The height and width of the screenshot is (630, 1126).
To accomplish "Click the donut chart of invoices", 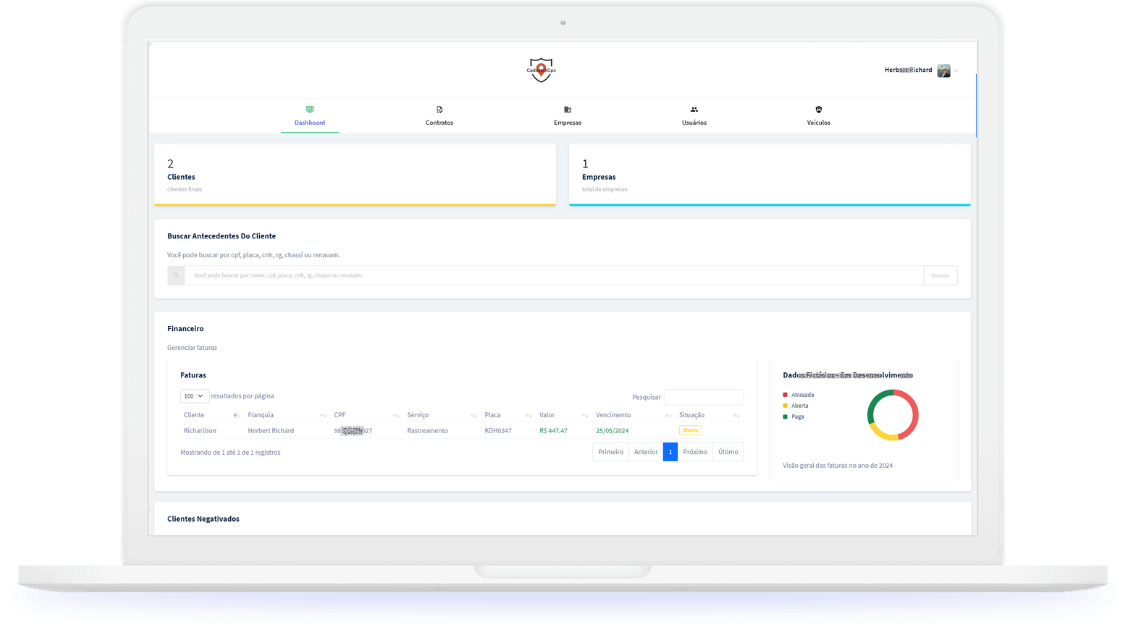I will (x=892, y=414).
